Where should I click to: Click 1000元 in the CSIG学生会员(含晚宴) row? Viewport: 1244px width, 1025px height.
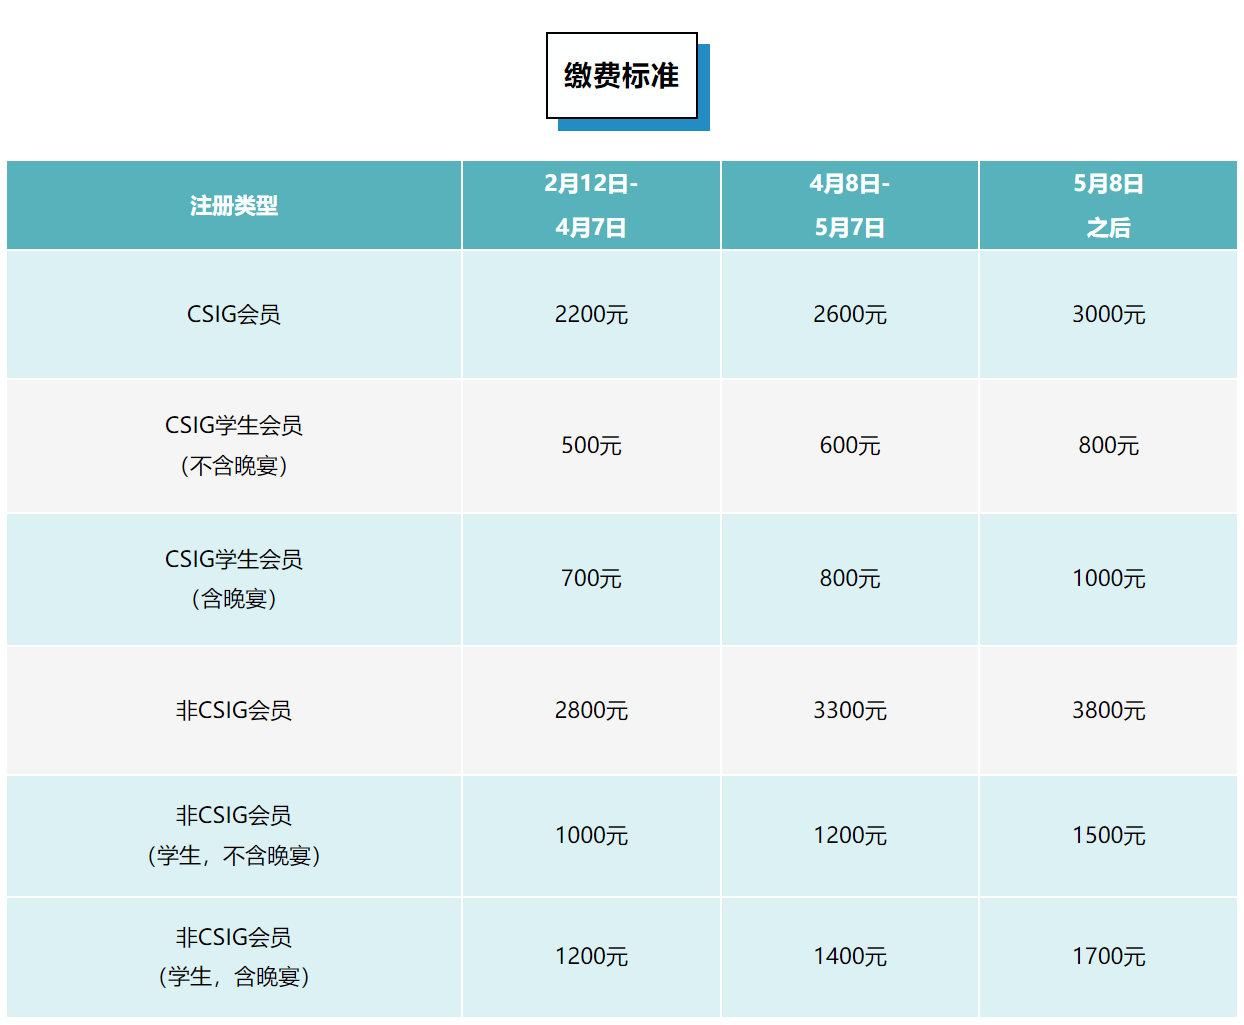[1108, 579]
